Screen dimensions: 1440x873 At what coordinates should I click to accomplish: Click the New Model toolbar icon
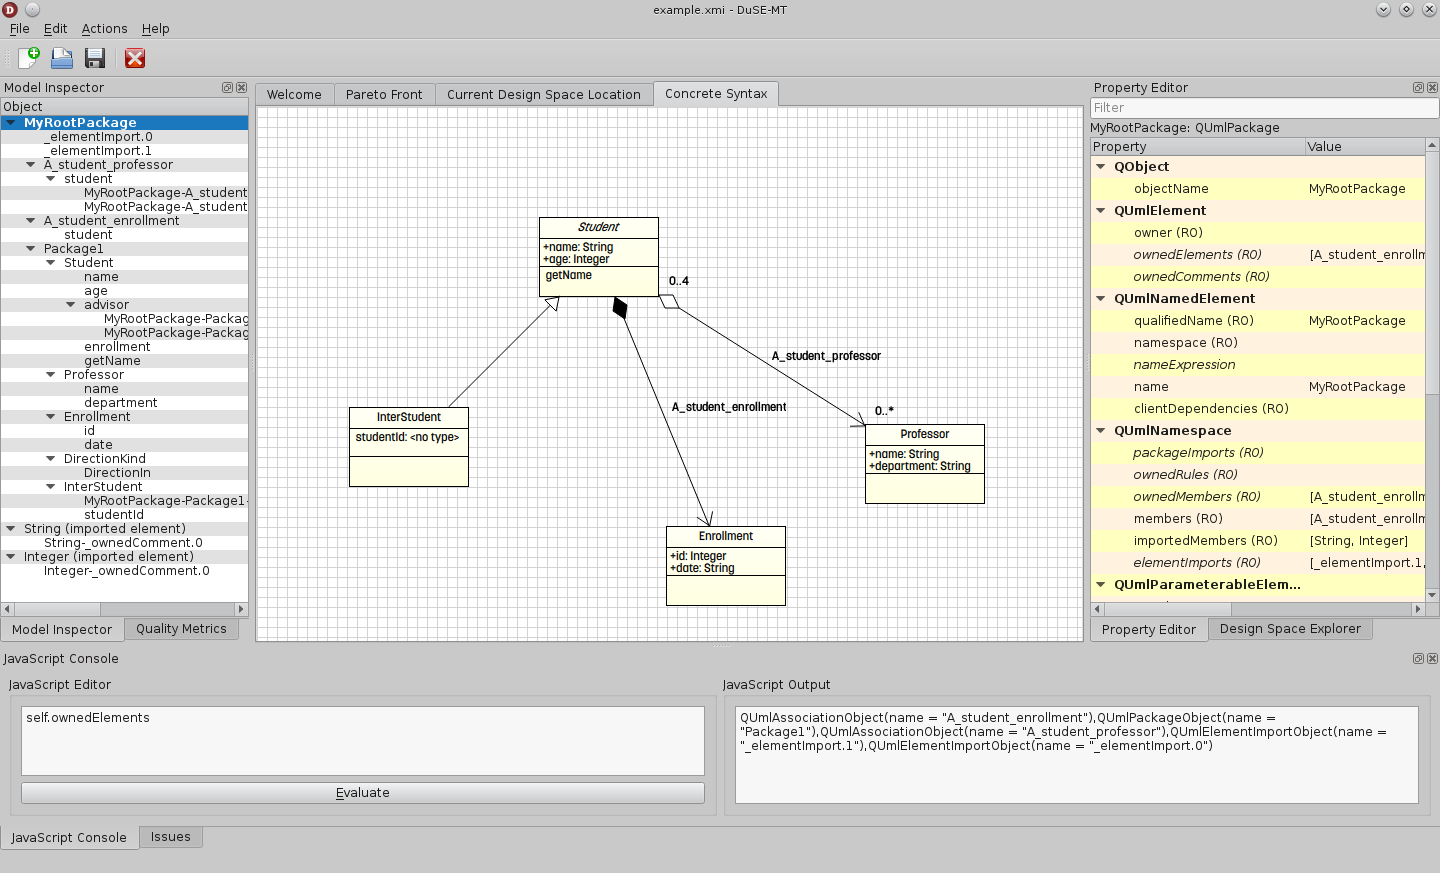coord(29,58)
